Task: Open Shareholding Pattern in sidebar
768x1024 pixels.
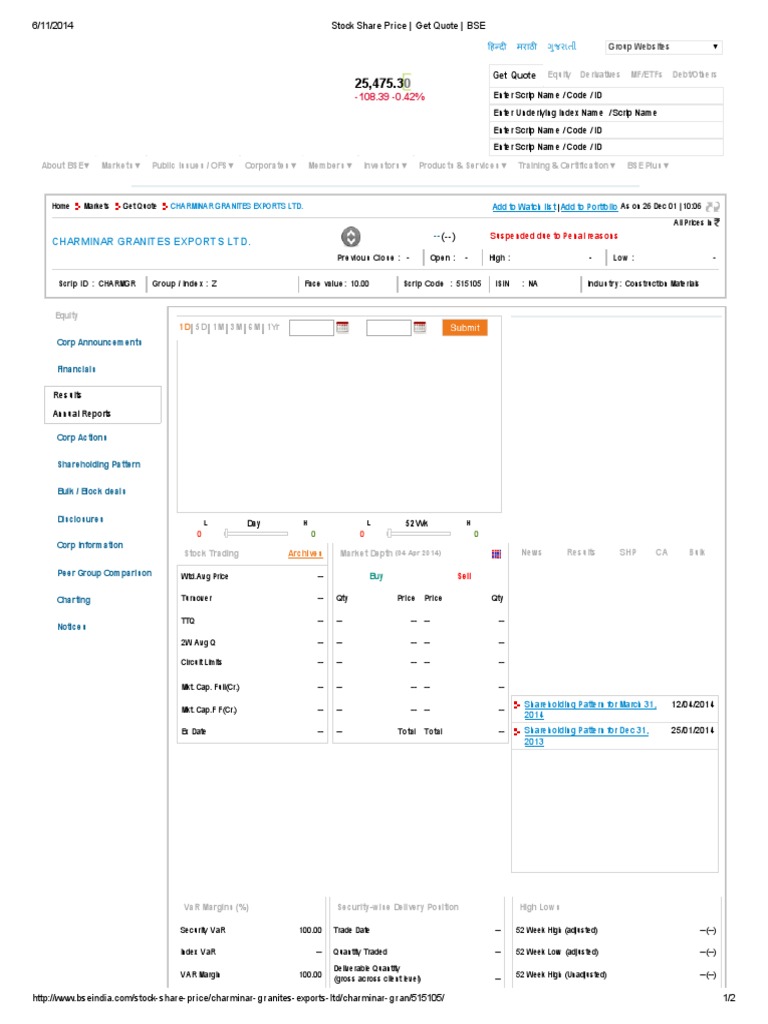Action: coord(99,464)
